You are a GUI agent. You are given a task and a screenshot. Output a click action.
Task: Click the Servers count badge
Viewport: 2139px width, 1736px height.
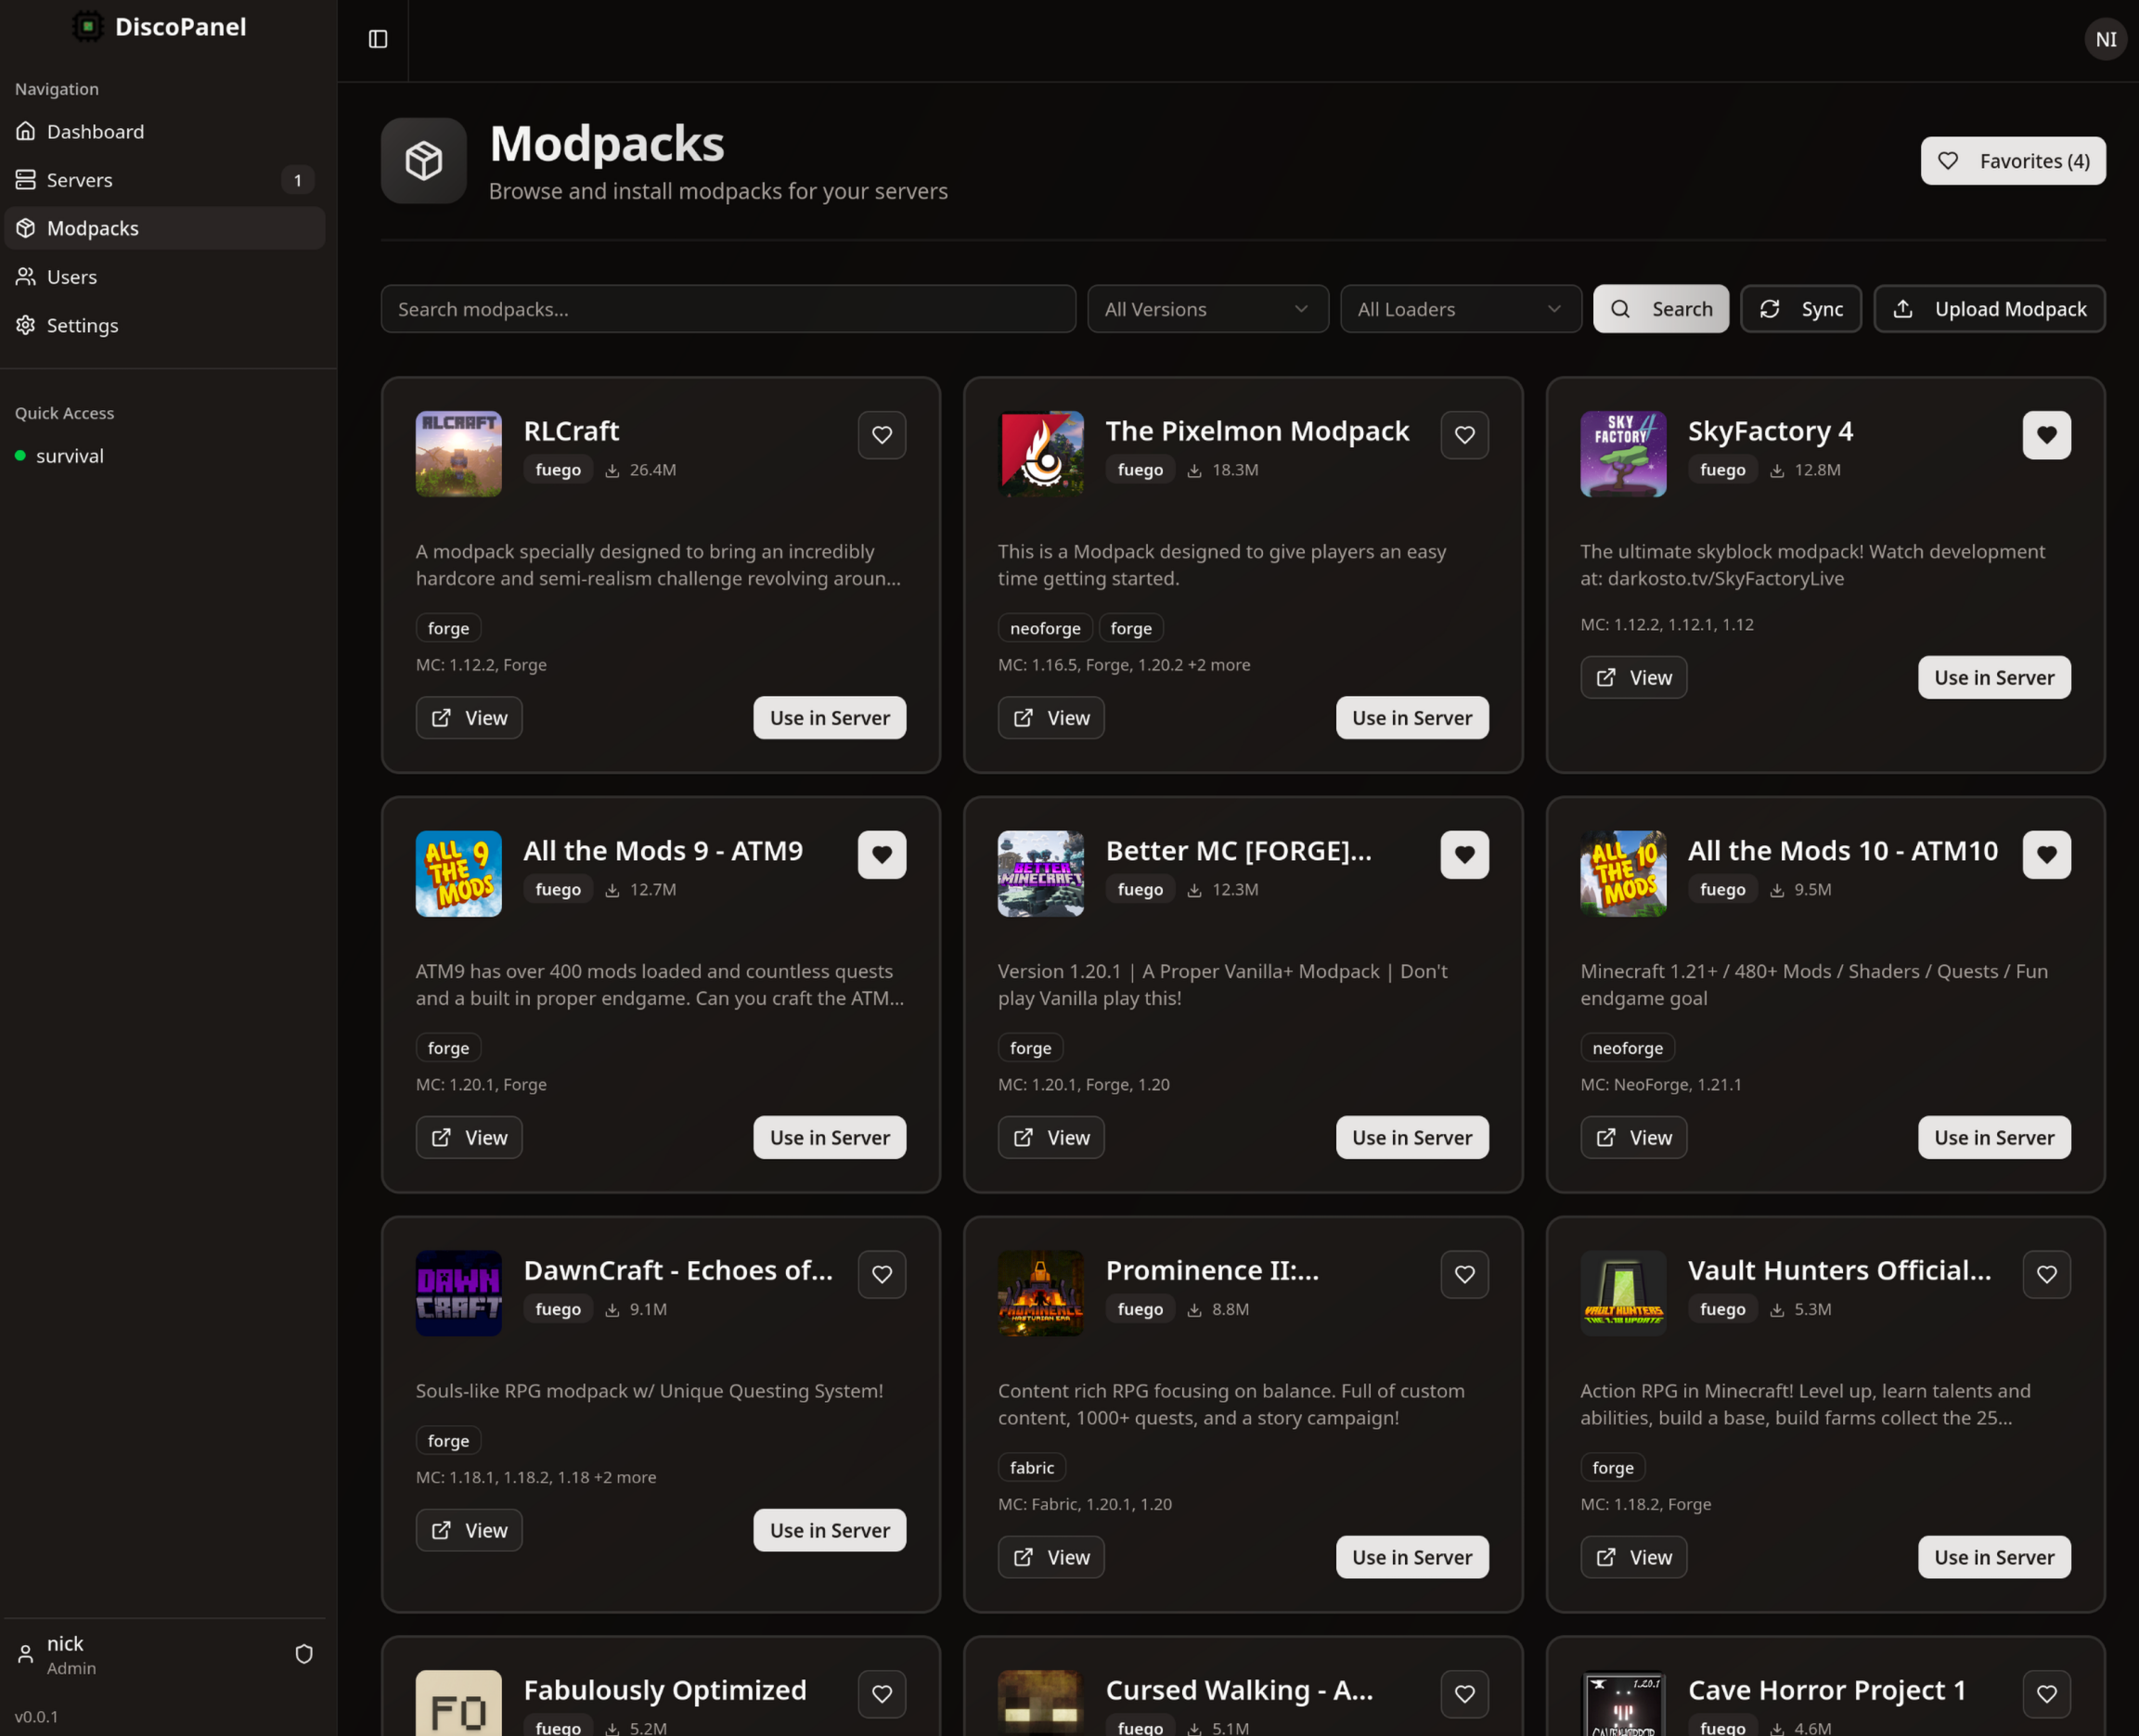tap(297, 180)
